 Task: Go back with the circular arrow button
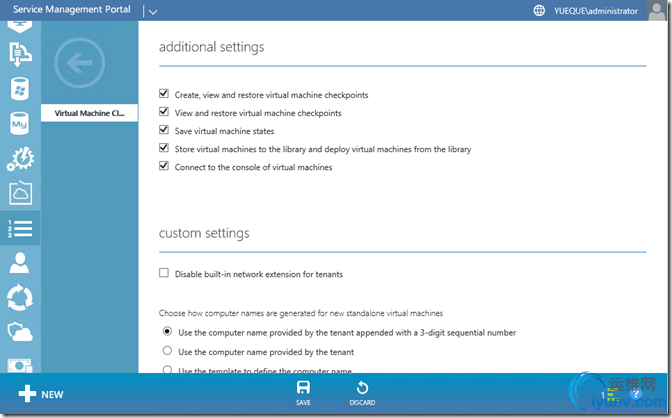[80, 63]
